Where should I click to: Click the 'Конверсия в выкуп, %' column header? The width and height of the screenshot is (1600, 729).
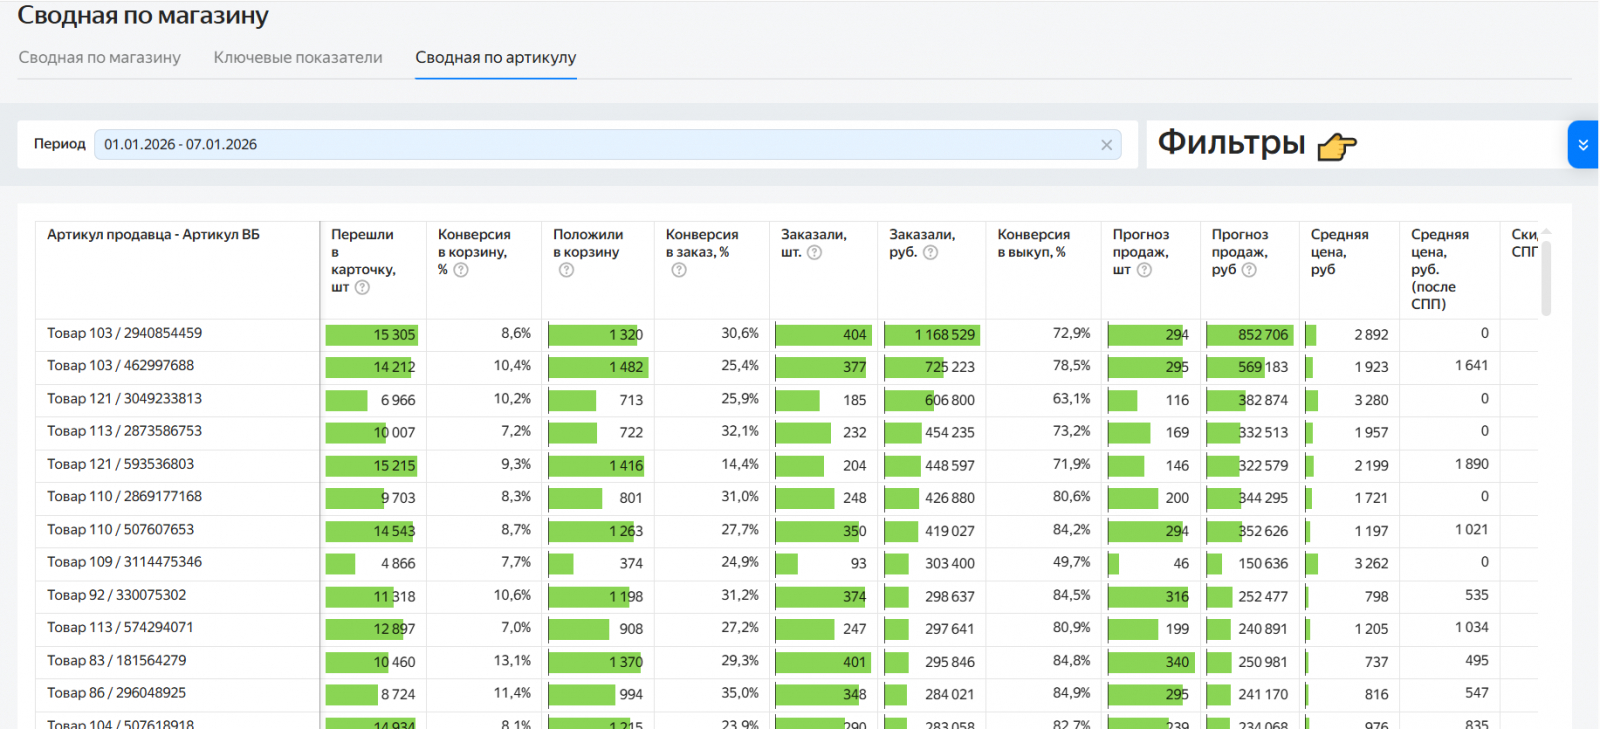pos(1033,243)
